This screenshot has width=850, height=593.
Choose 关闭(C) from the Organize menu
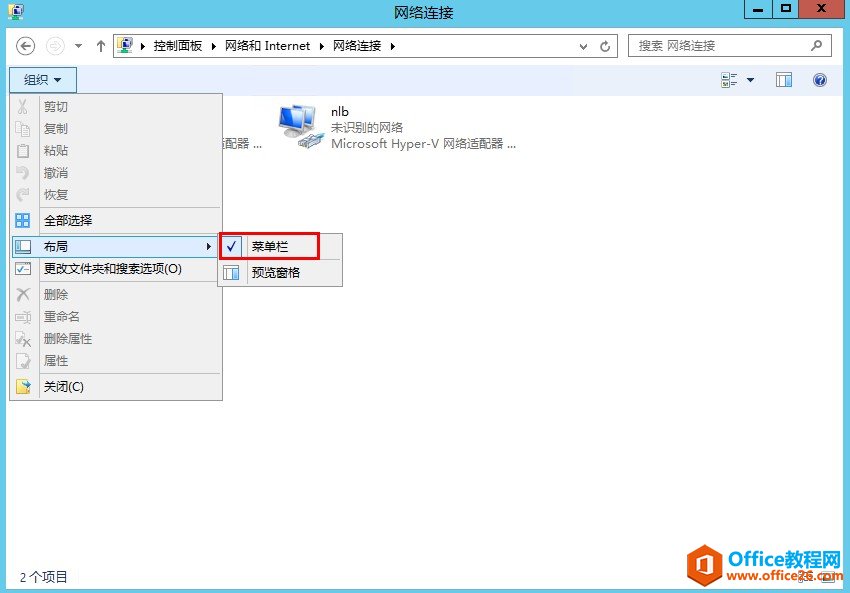65,386
